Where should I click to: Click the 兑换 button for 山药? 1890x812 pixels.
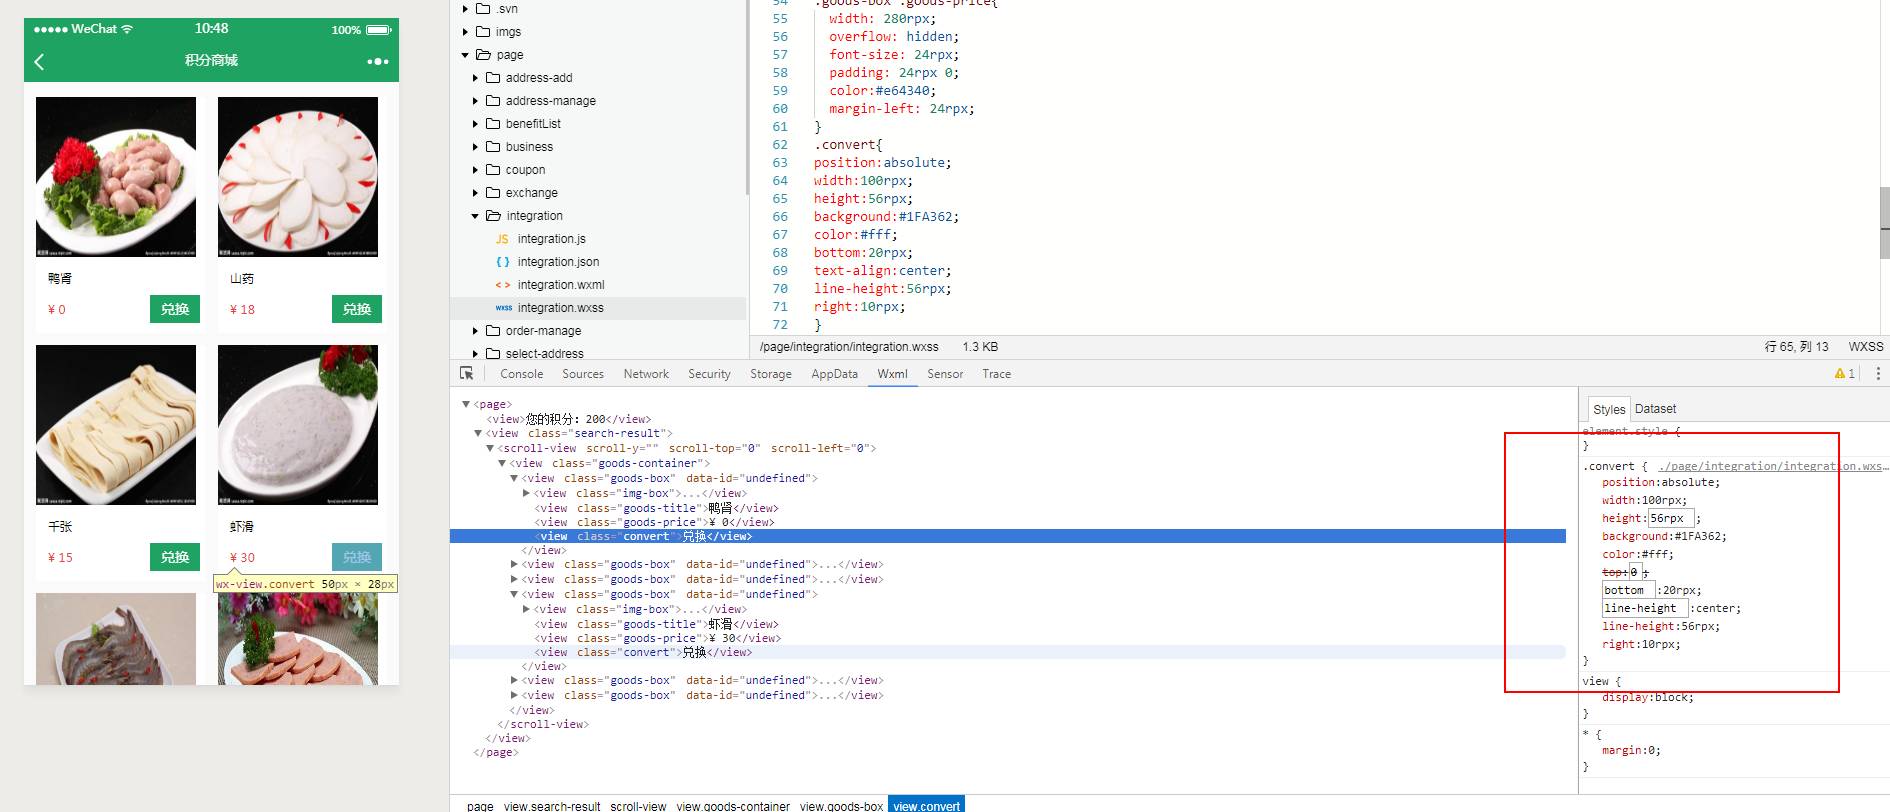coord(357,309)
